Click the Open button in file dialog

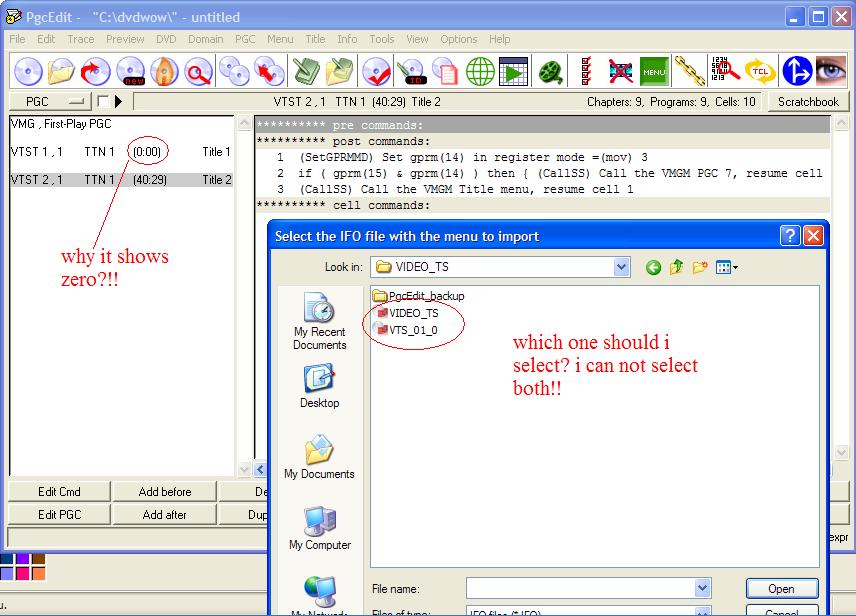782,589
